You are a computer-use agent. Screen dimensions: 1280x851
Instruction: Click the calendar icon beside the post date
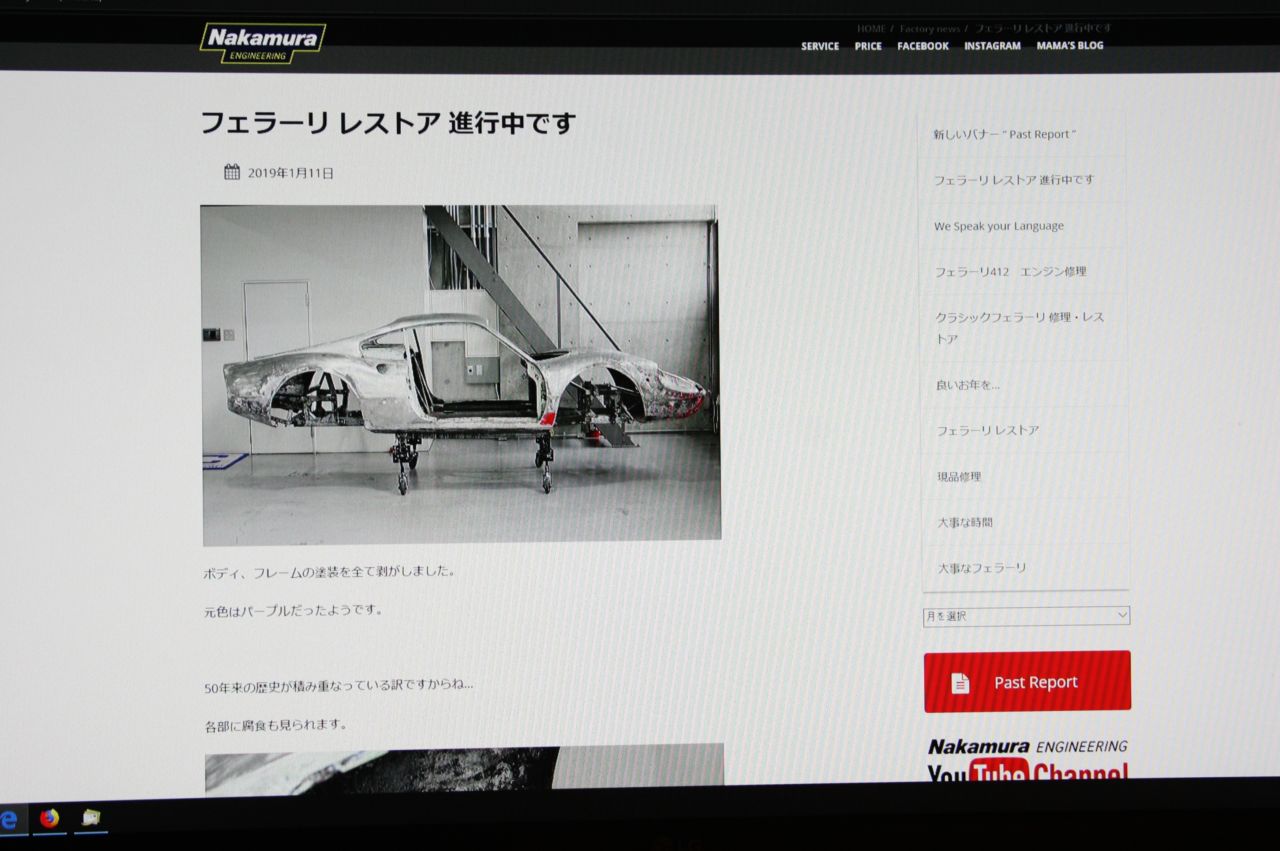click(232, 172)
